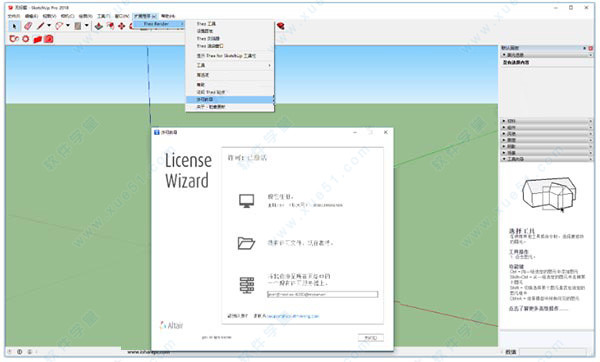The image size is (600, 362).
Task: Activate the Push/Pull tool
Action: (99, 26)
